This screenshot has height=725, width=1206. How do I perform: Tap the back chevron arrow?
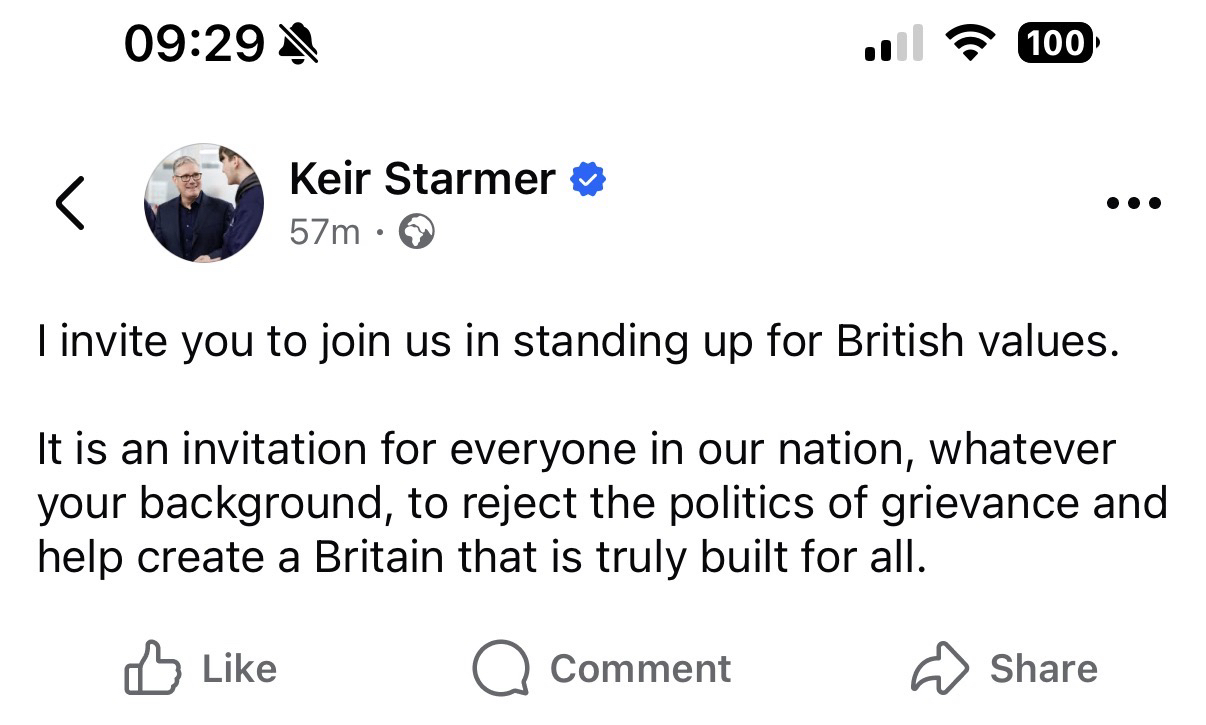(70, 203)
